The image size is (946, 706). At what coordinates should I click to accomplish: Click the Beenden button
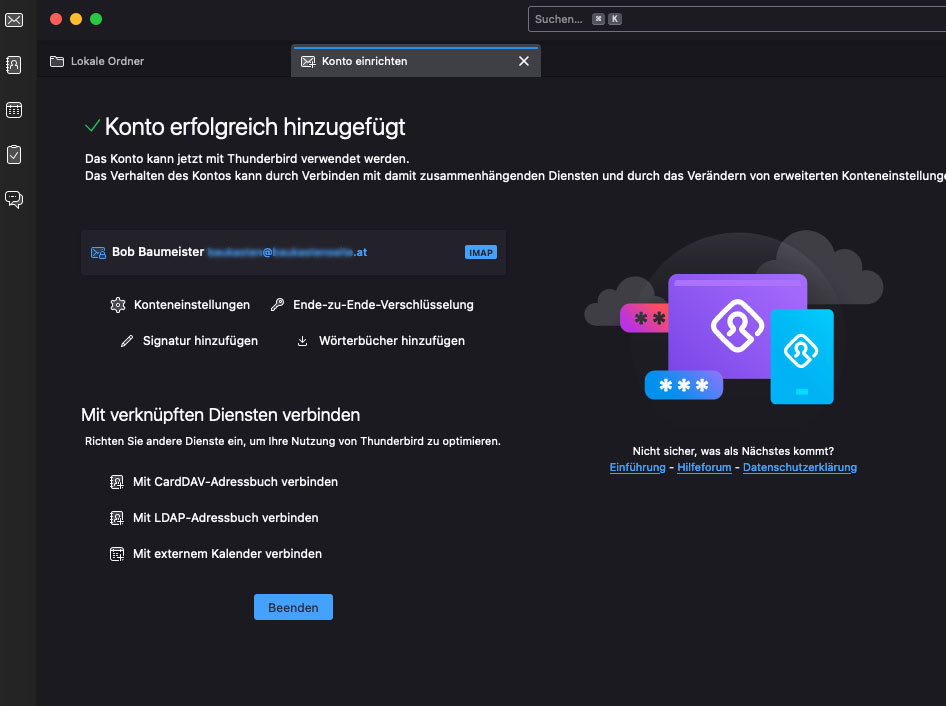click(x=293, y=607)
